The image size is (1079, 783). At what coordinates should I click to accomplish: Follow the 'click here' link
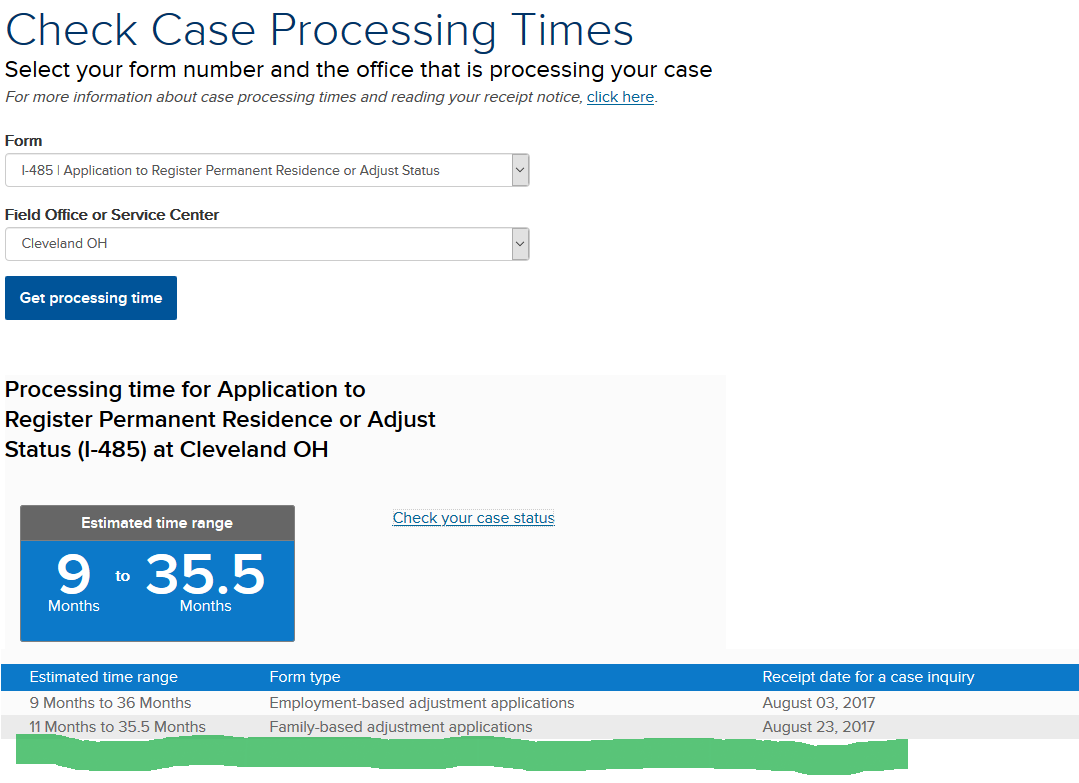click(620, 97)
